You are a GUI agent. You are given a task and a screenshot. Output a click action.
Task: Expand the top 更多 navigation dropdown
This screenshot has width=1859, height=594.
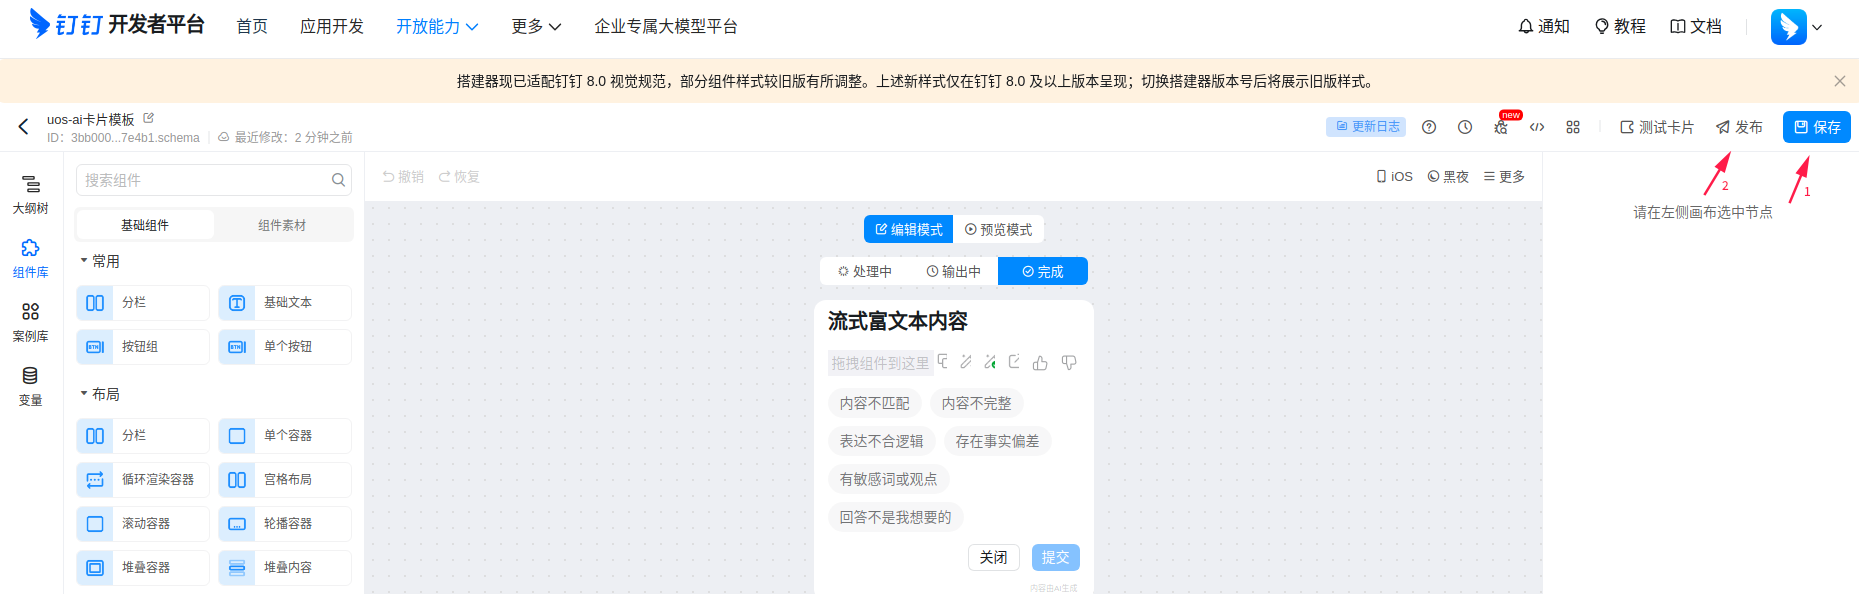(x=536, y=27)
